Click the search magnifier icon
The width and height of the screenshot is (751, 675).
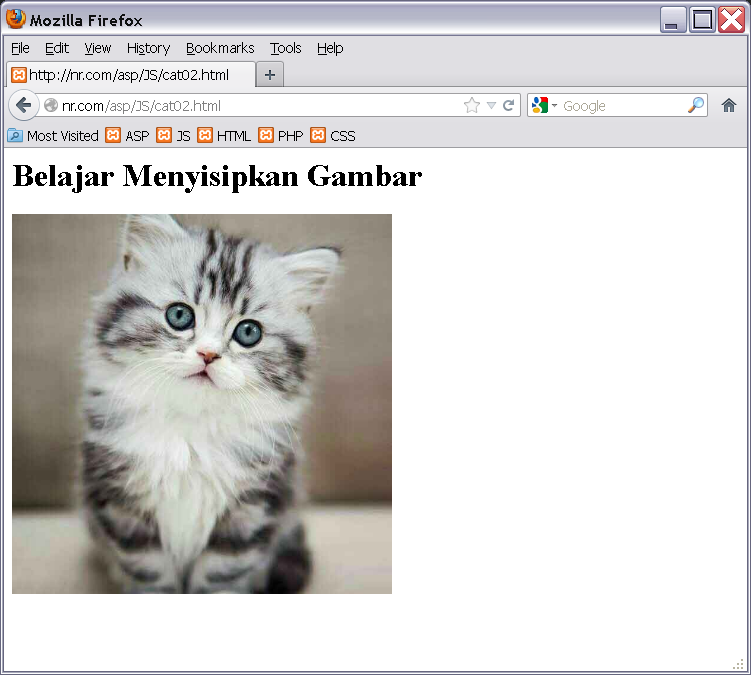pos(696,105)
